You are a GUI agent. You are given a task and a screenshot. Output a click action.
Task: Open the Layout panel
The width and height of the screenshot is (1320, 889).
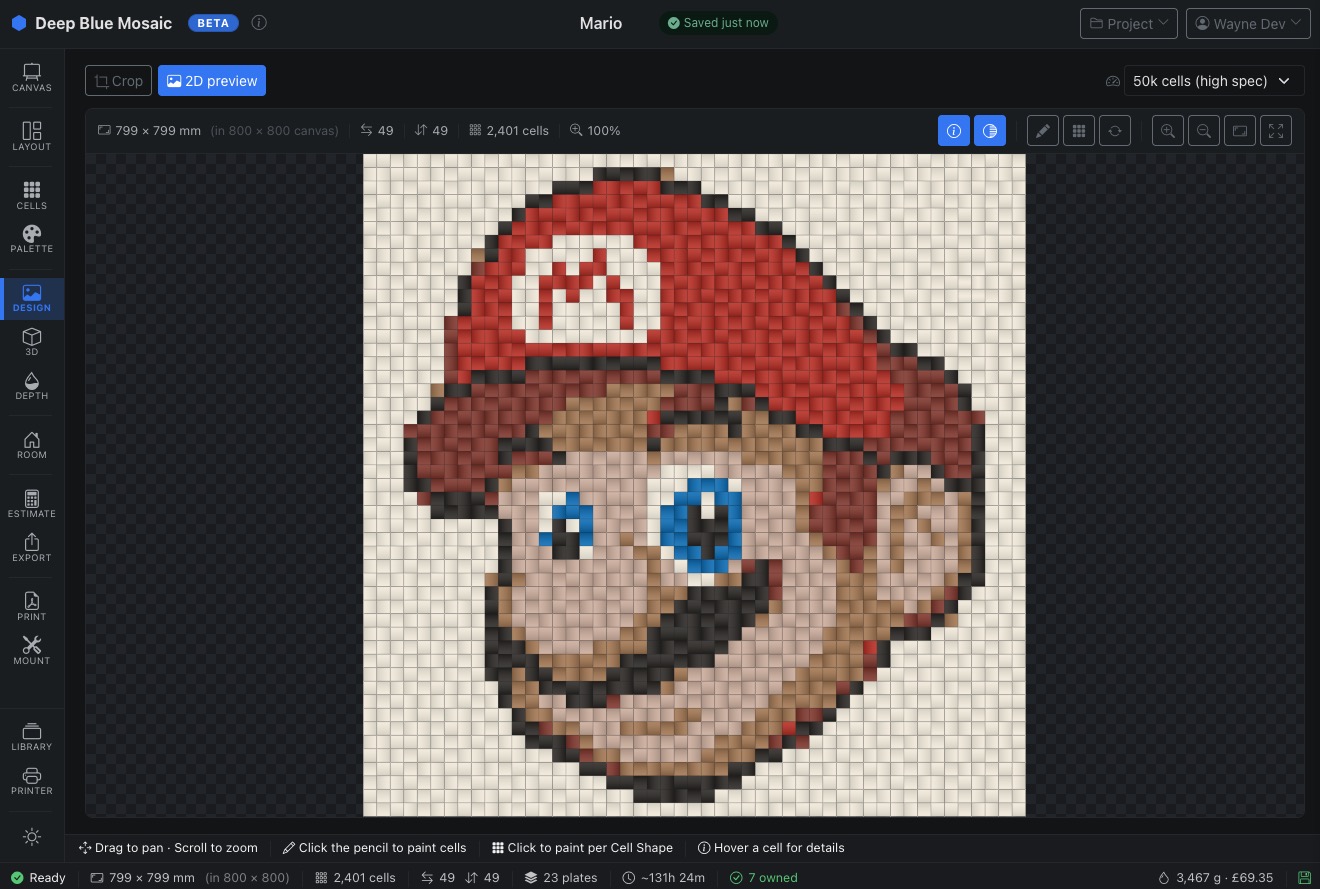coord(32,137)
